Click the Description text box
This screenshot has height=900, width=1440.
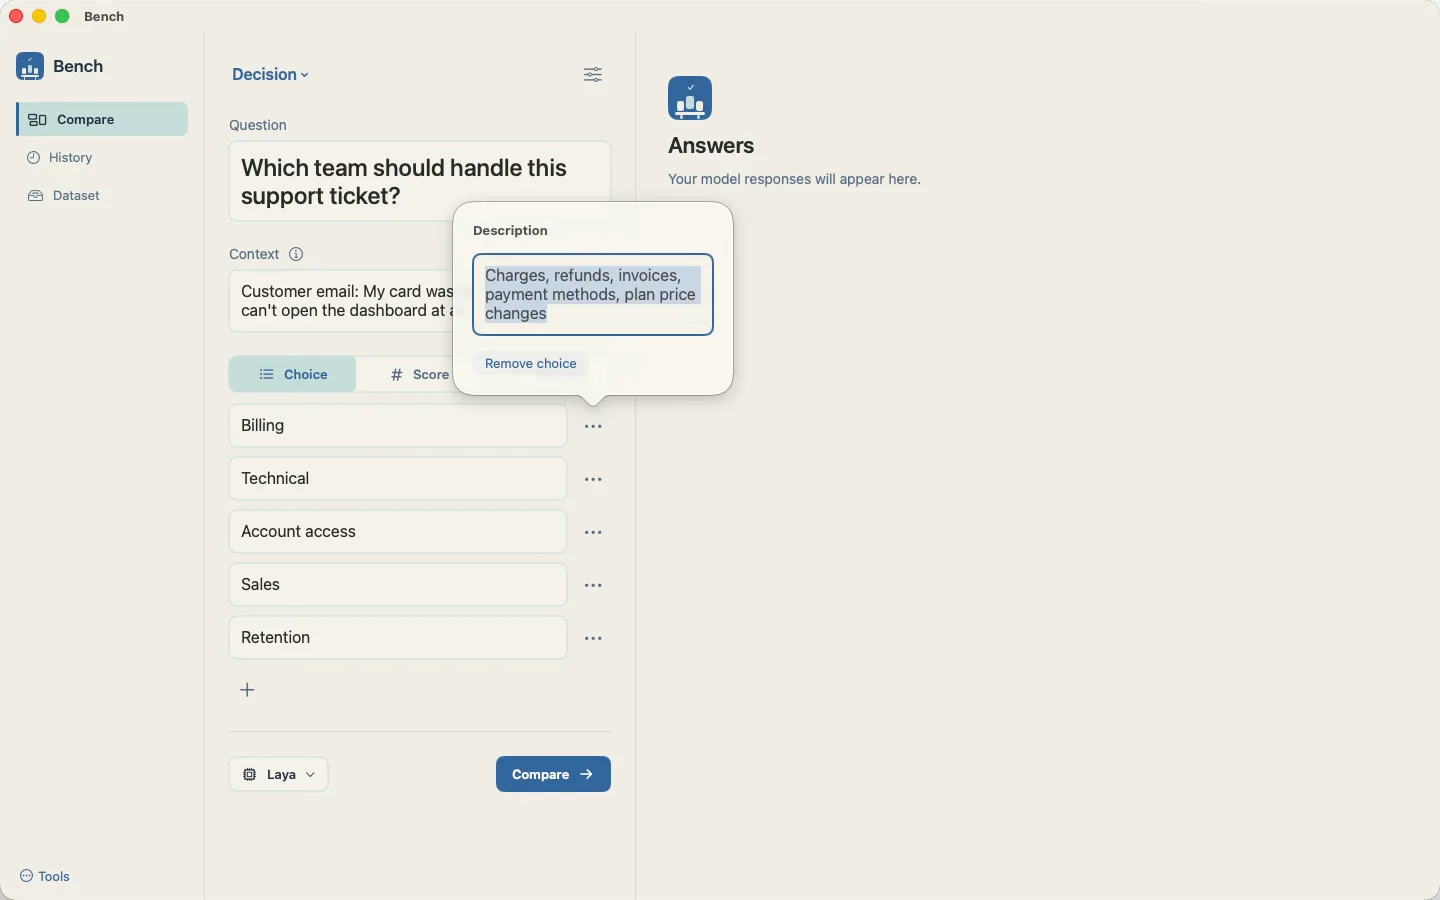click(593, 294)
